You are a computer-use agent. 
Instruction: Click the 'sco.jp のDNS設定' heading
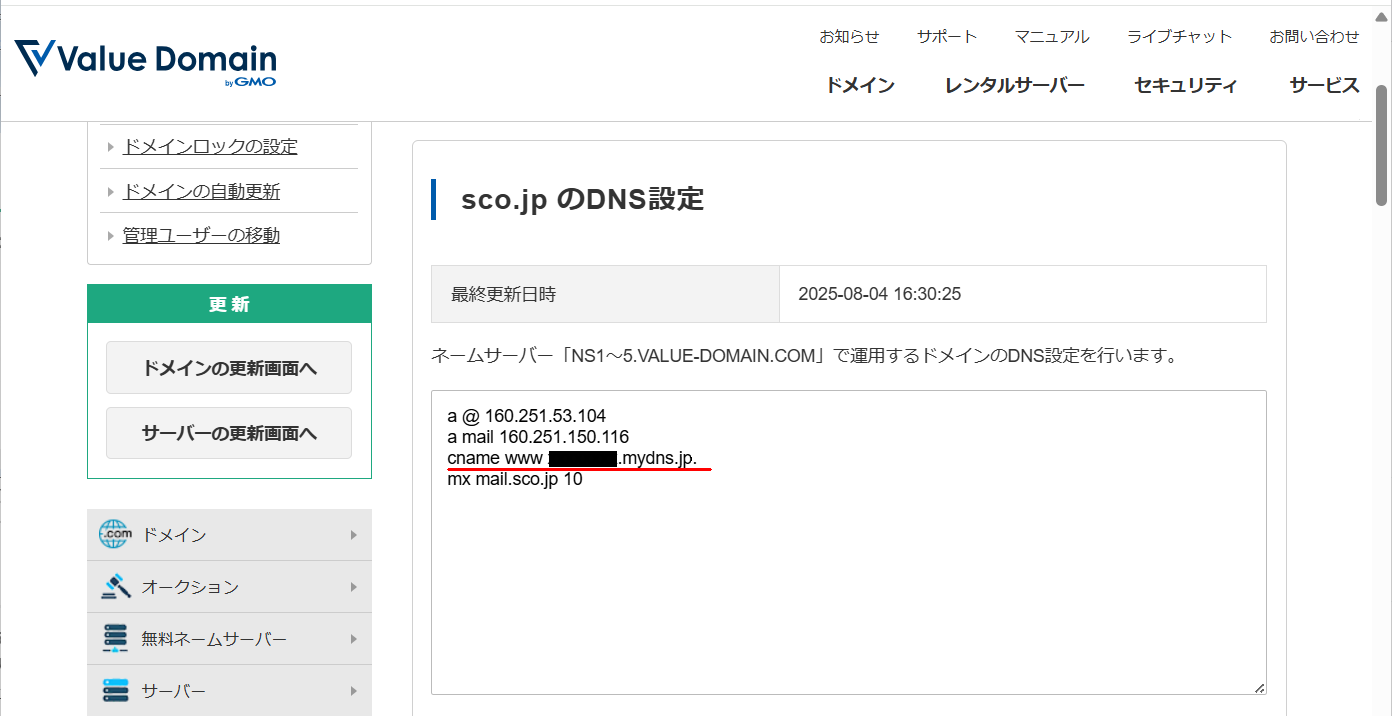point(583,199)
